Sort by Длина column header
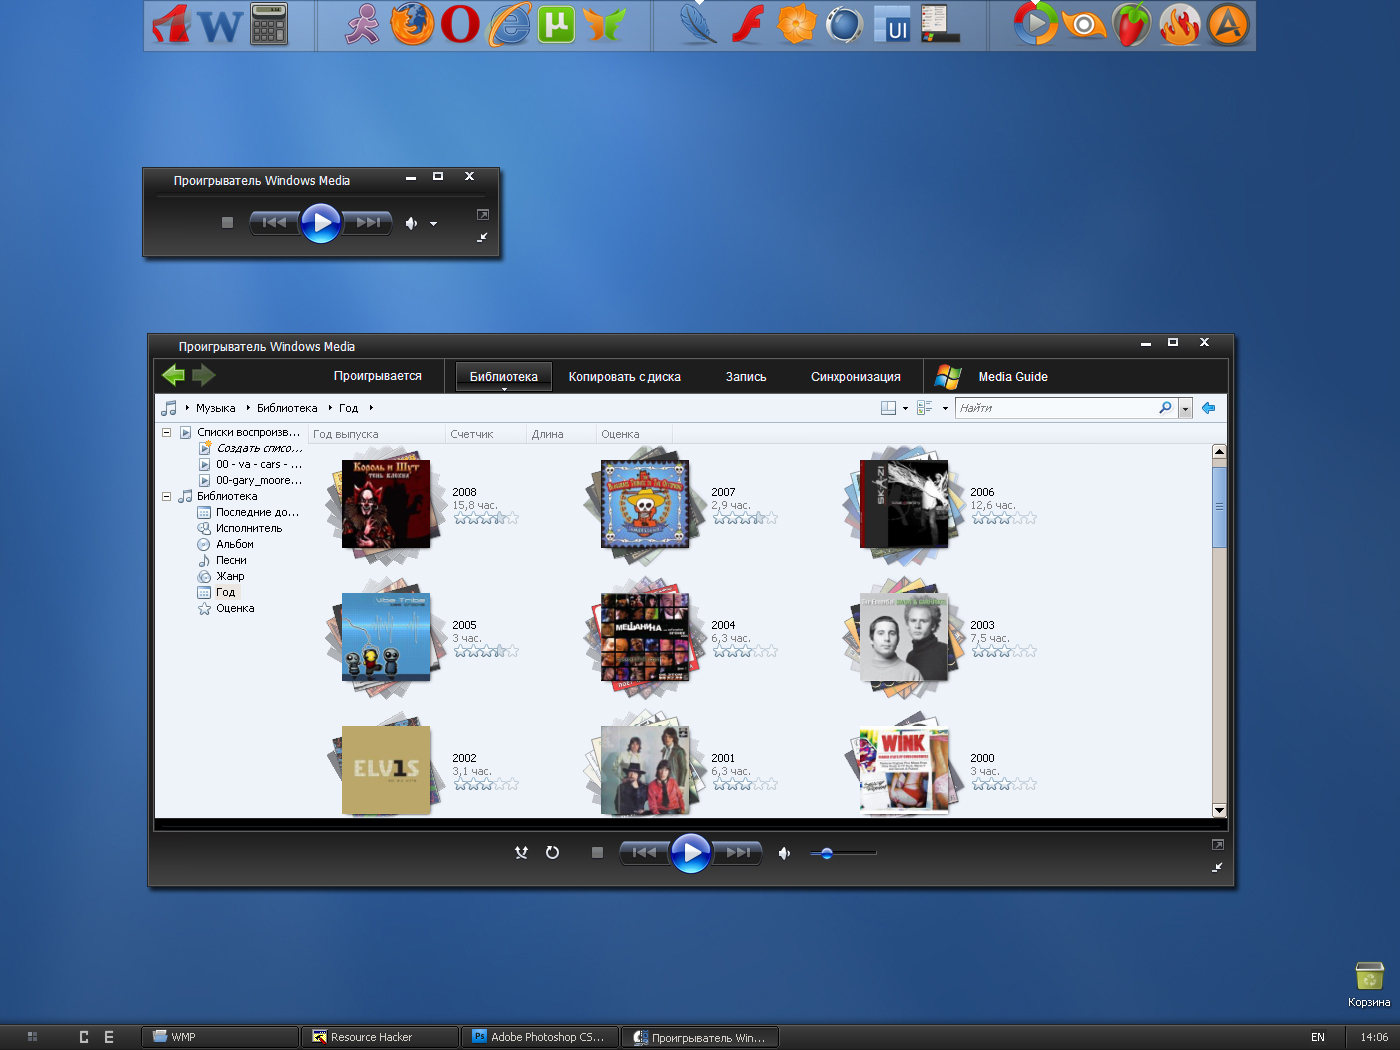 coord(560,434)
